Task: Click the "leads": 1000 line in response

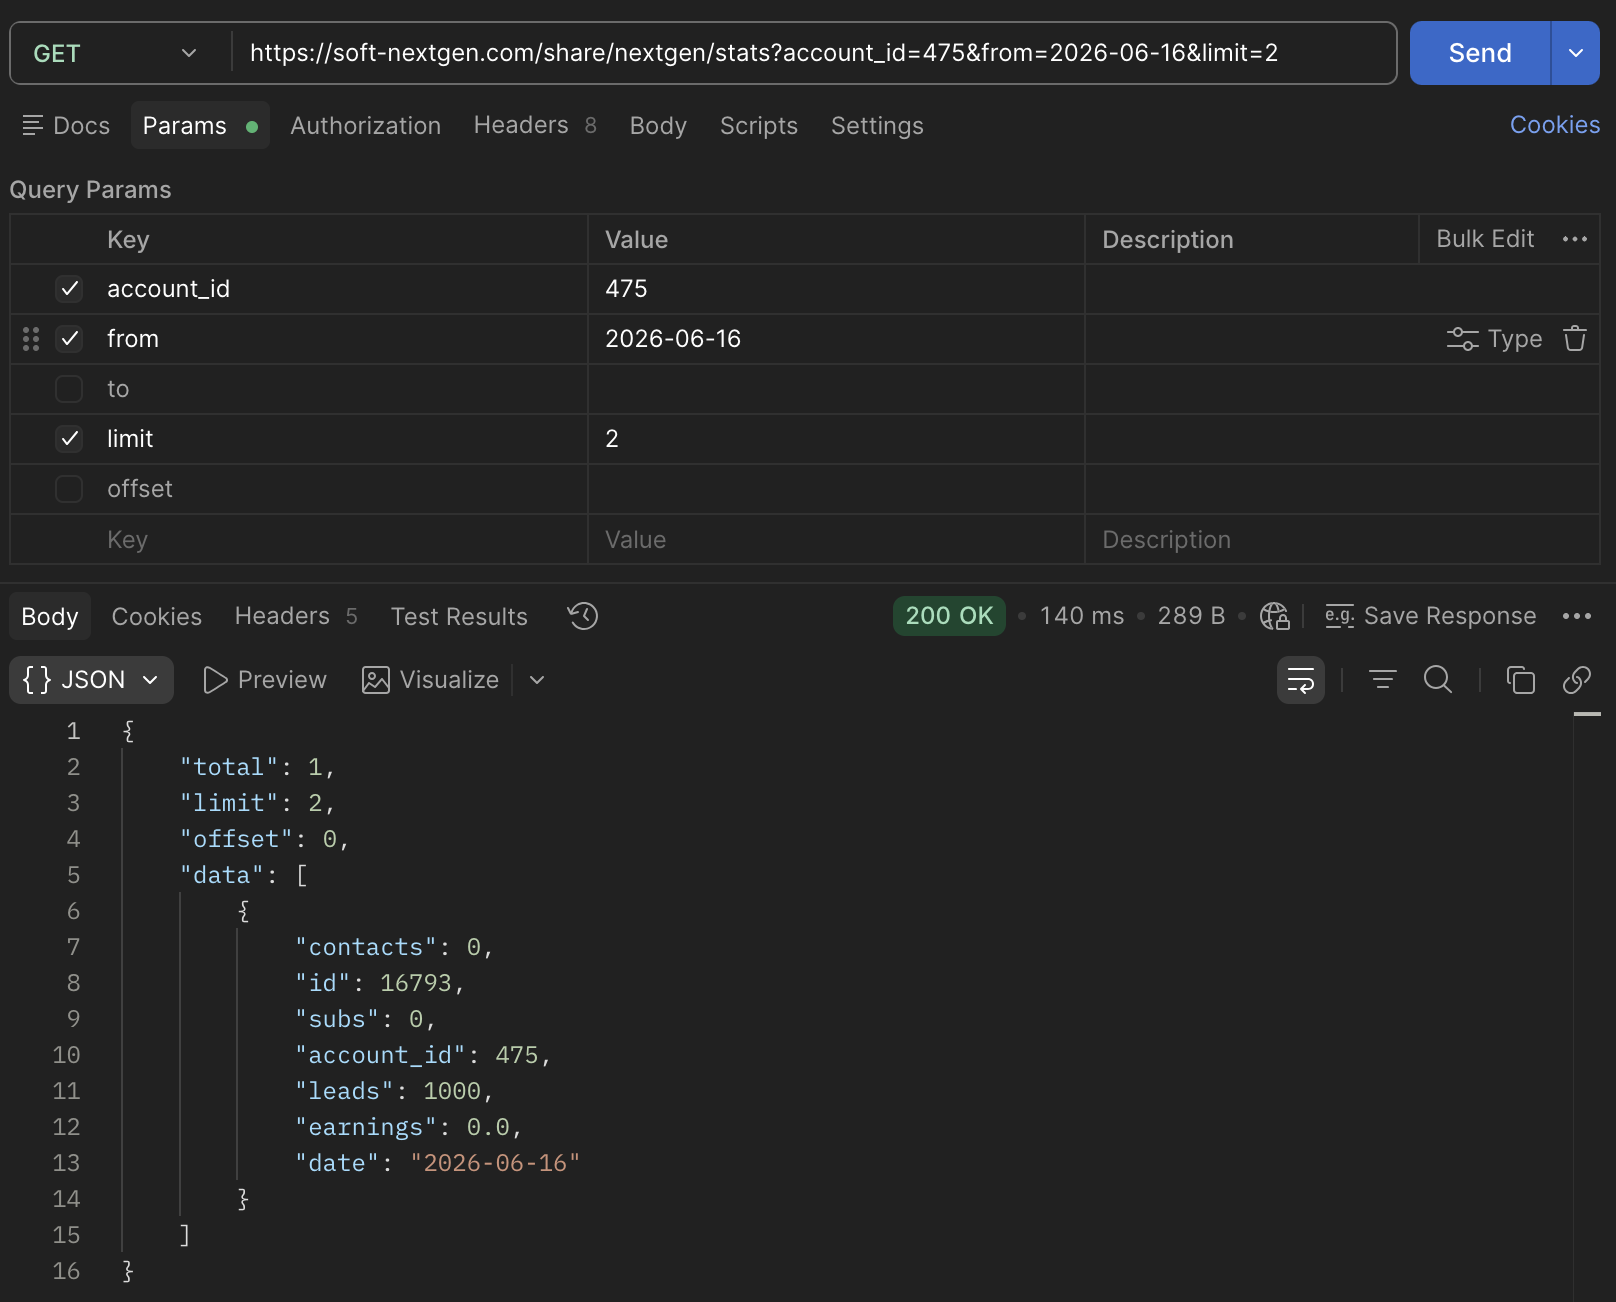Action: click(x=394, y=1091)
